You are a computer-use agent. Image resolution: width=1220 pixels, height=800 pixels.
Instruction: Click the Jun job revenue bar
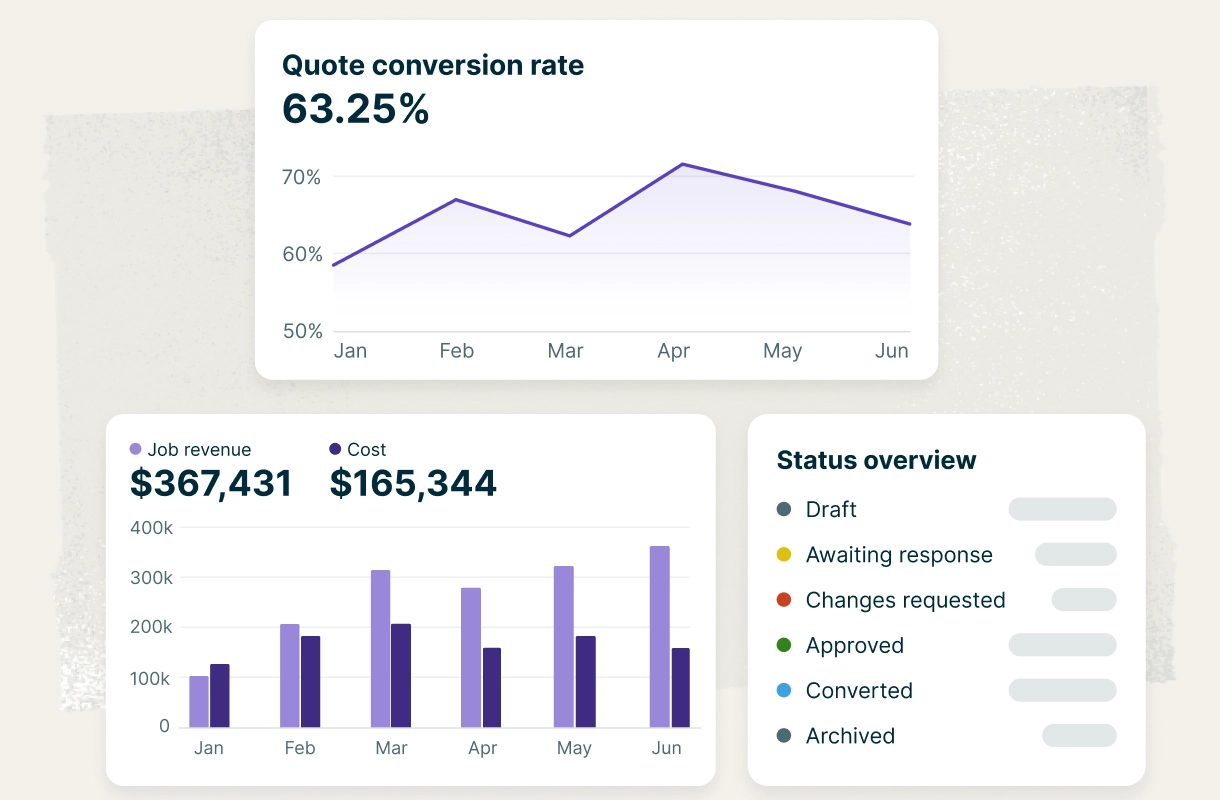click(659, 636)
